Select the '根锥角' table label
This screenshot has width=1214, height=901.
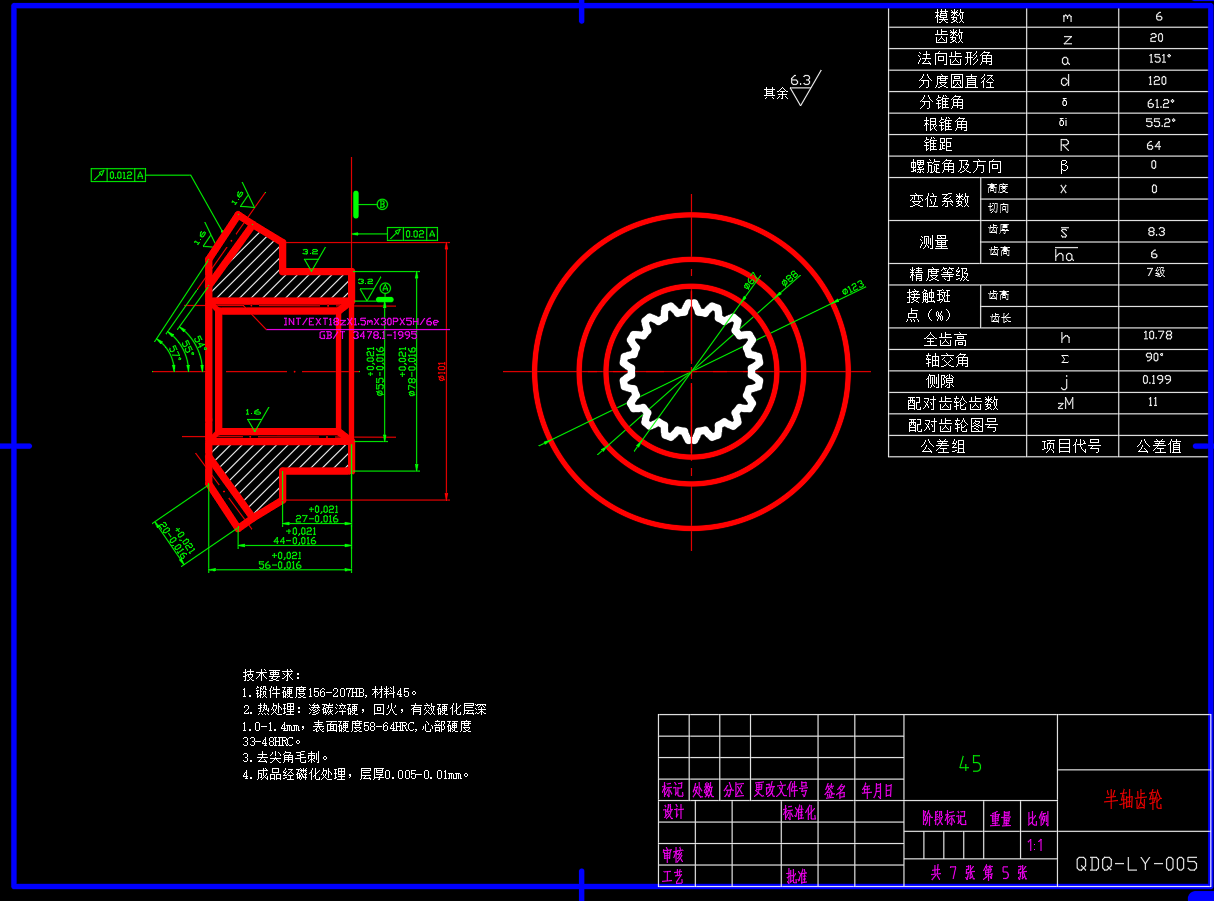click(x=946, y=124)
